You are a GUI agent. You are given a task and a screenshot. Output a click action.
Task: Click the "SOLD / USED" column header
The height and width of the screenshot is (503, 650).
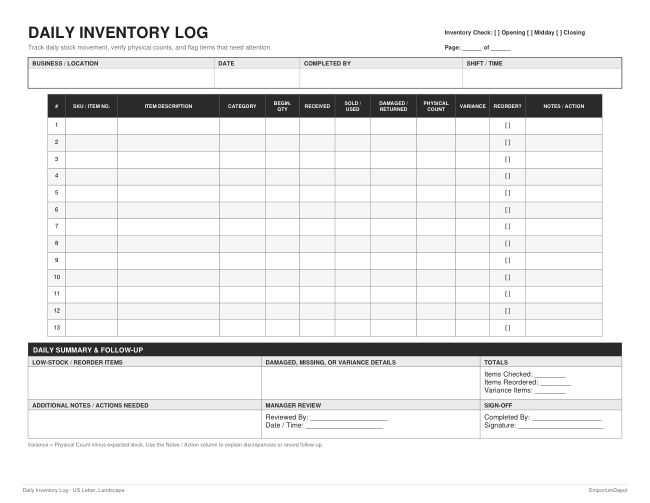tap(352, 106)
